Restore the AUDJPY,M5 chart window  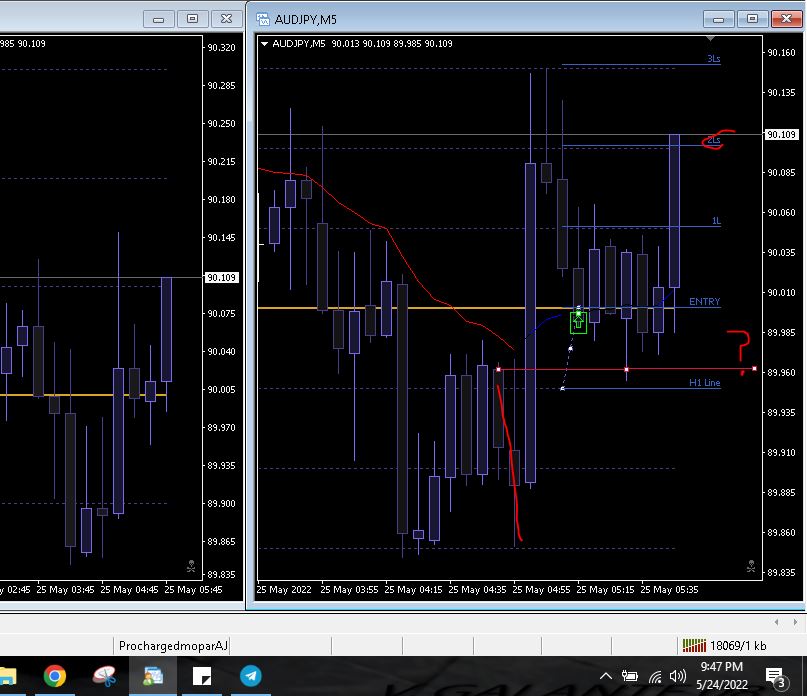752,18
